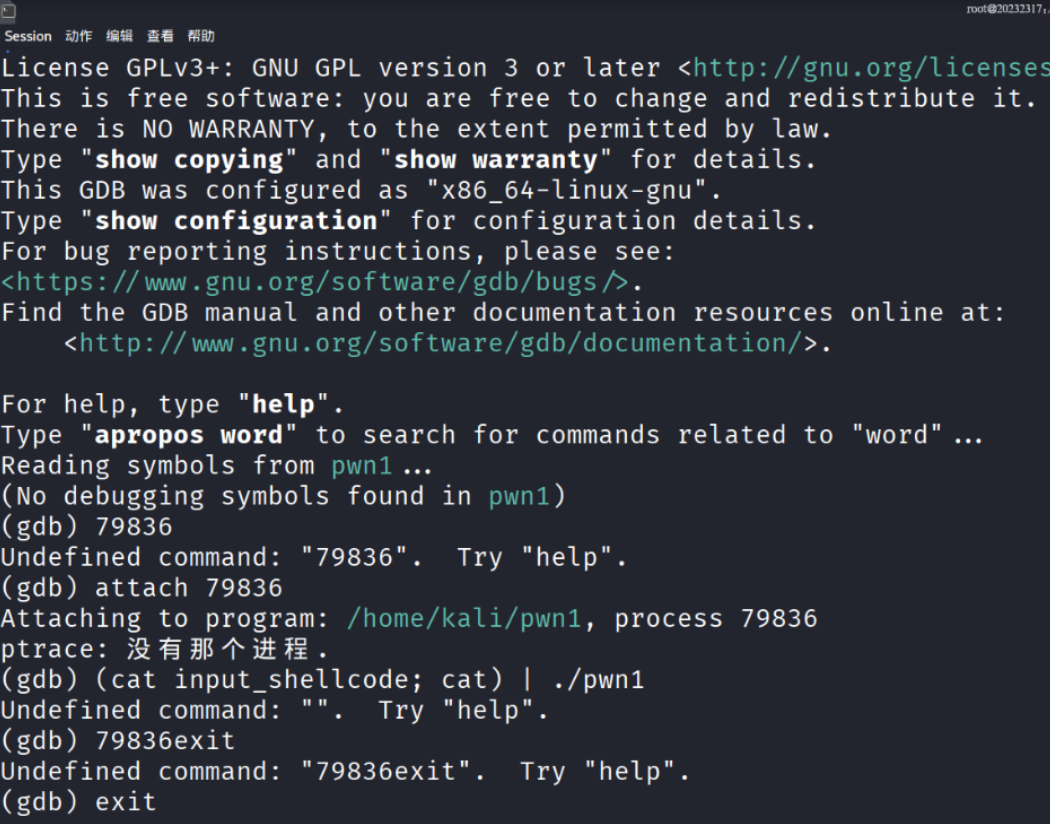
Task: Click the 'show copying' bold text
Action: [x=189, y=160]
